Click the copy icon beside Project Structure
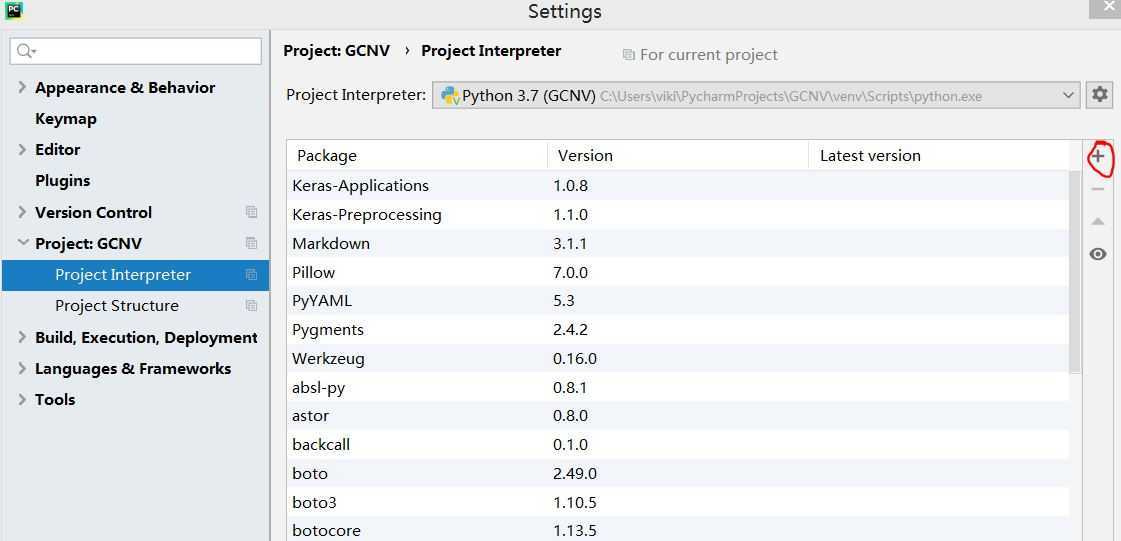 [x=251, y=305]
